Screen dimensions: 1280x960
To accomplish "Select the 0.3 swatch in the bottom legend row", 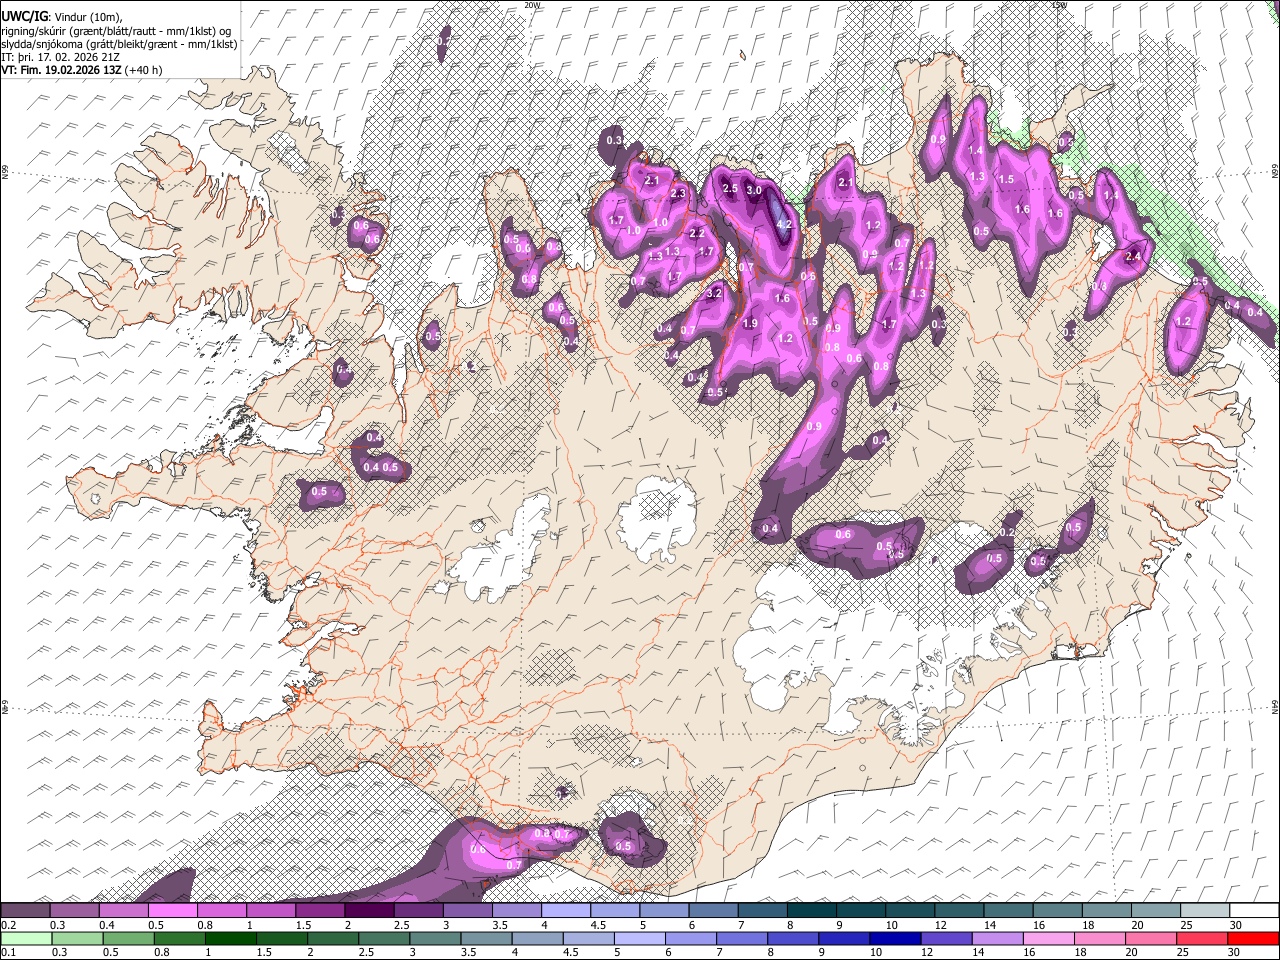I will point(77,939).
